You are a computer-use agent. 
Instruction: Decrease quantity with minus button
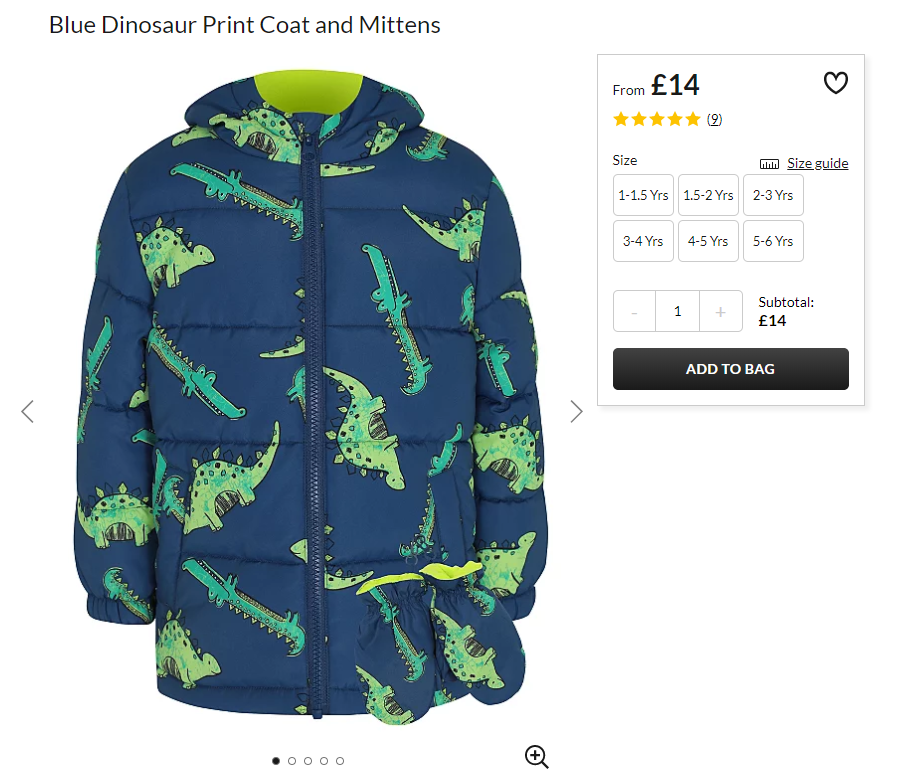[634, 311]
